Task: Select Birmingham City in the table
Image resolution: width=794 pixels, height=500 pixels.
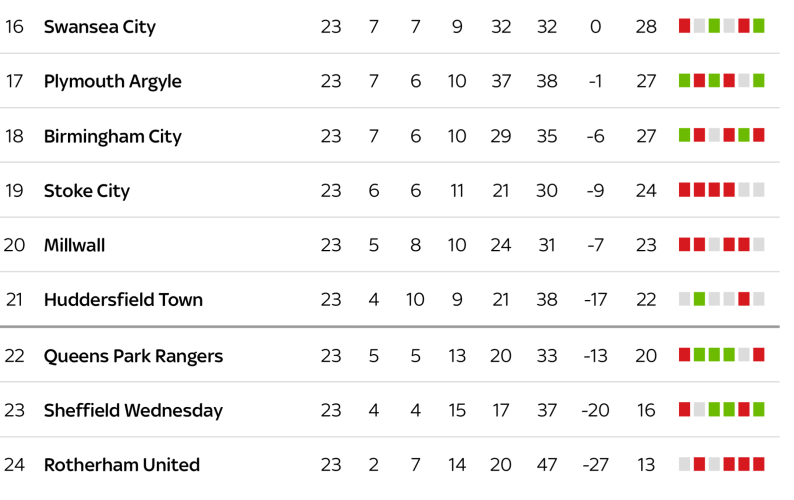Action: (113, 136)
